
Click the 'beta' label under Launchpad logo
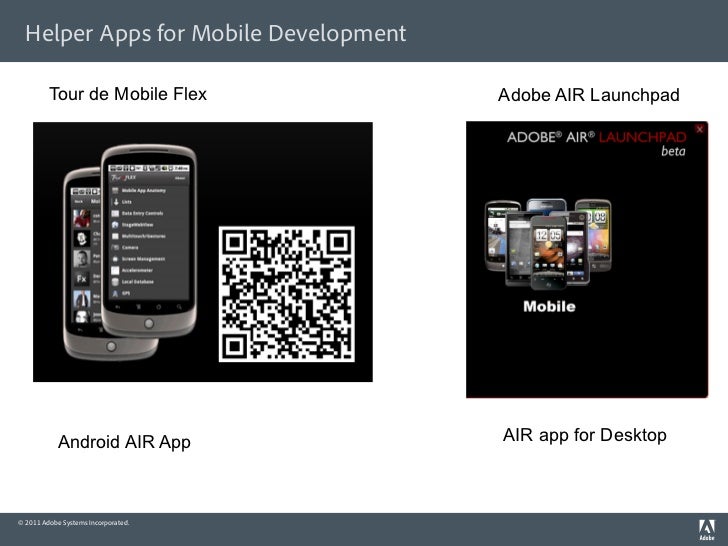tap(673, 151)
